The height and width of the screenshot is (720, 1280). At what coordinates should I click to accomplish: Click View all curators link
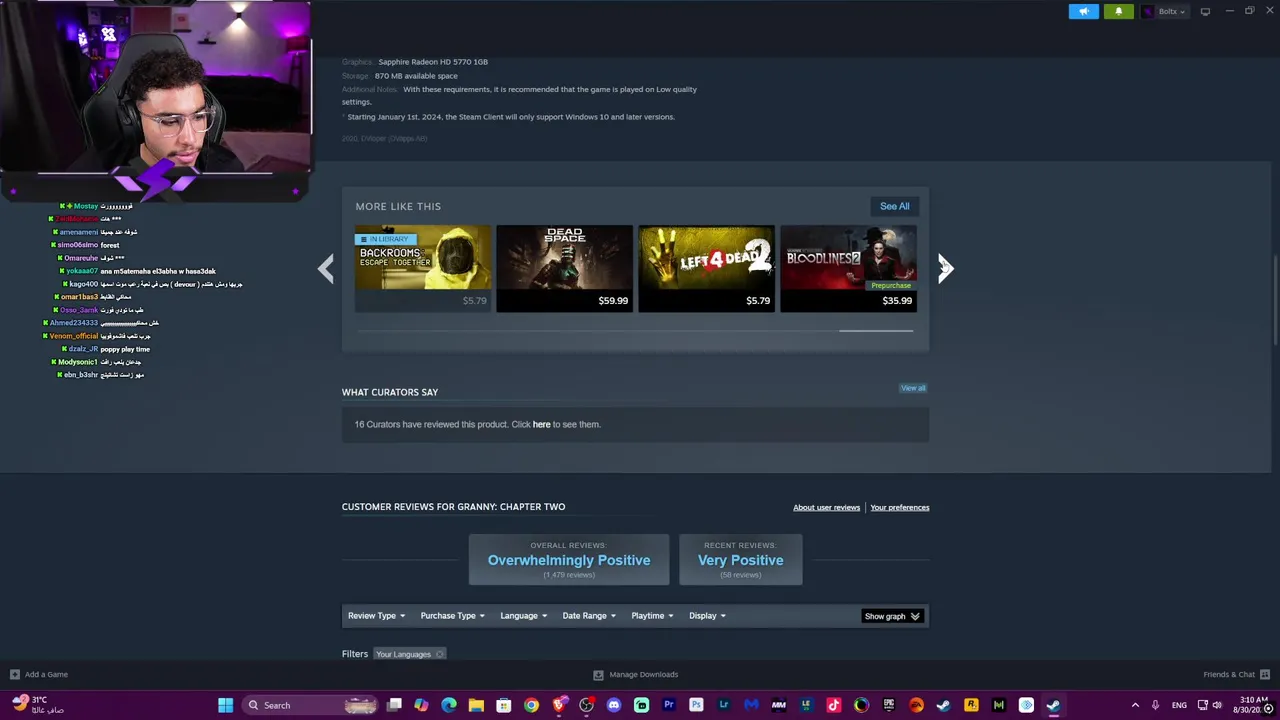[x=913, y=388]
